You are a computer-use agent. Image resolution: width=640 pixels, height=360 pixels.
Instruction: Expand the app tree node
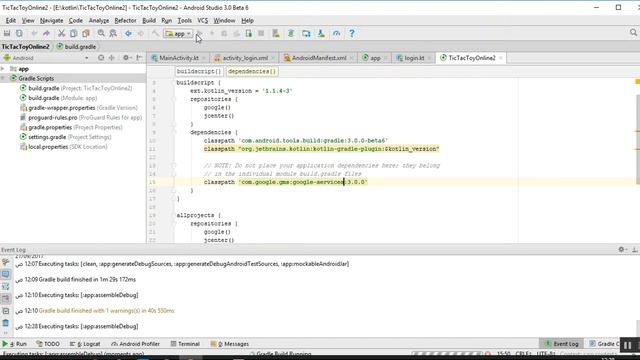[3, 69]
